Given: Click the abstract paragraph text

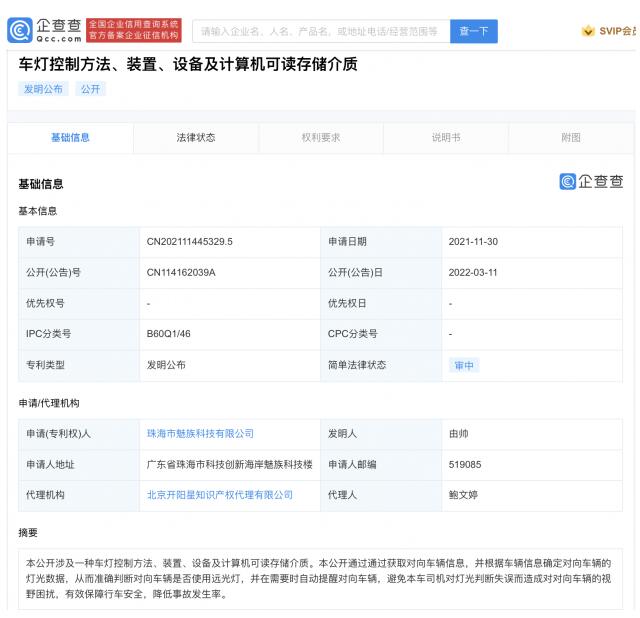Looking at the screenshot, I should pyautogui.click(x=318, y=578).
